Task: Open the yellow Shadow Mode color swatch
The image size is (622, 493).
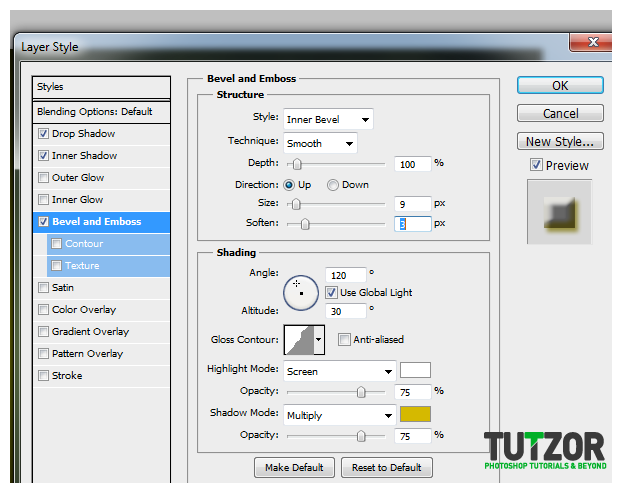Action: (x=415, y=414)
